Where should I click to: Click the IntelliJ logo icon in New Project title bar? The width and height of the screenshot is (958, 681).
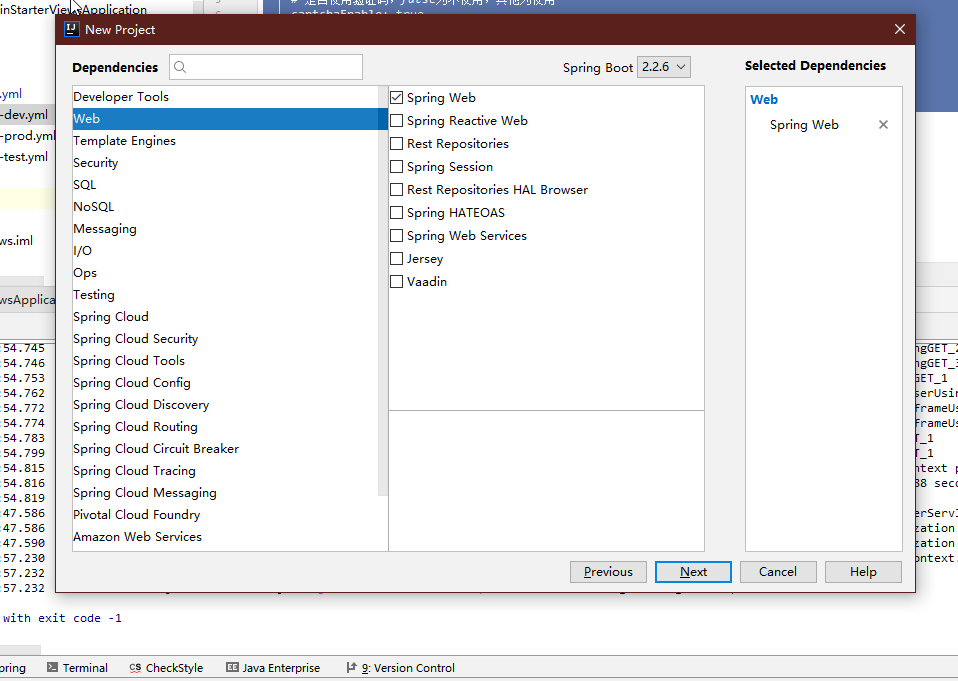pyautogui.click(x=72, y=29)
